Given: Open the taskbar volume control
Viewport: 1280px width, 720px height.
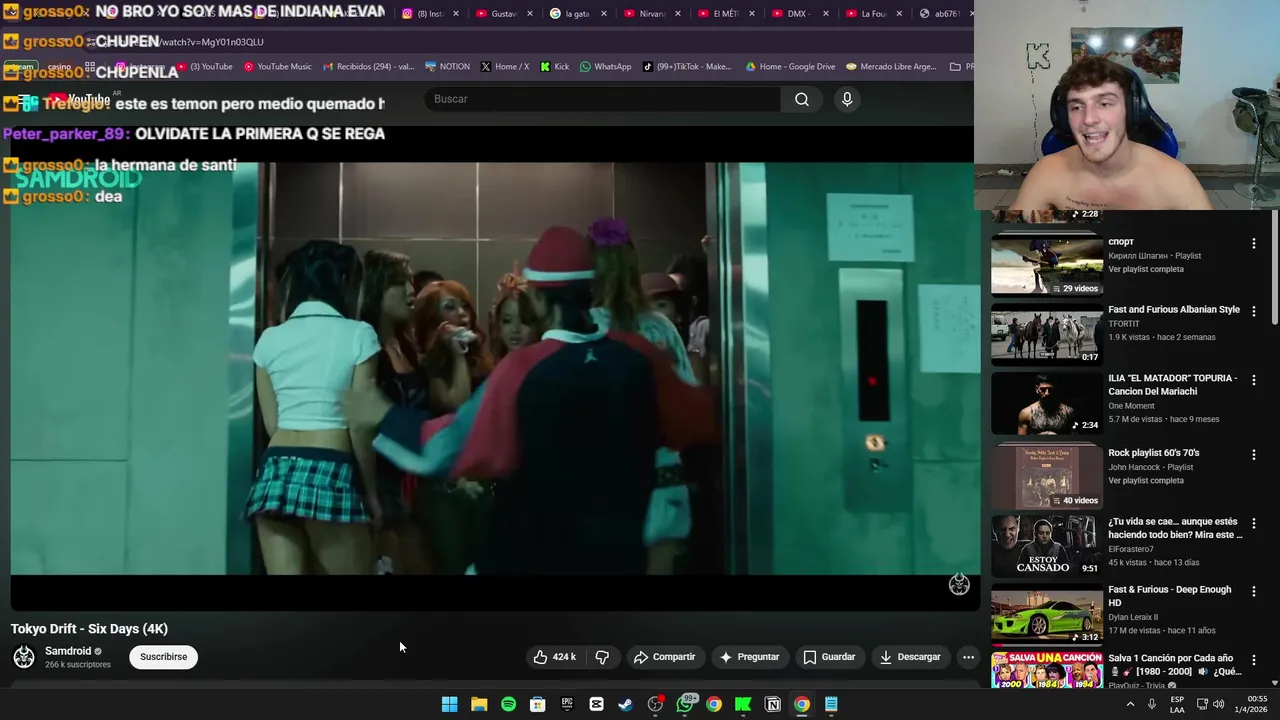Looking at the screenshot, I should 1218,705.
